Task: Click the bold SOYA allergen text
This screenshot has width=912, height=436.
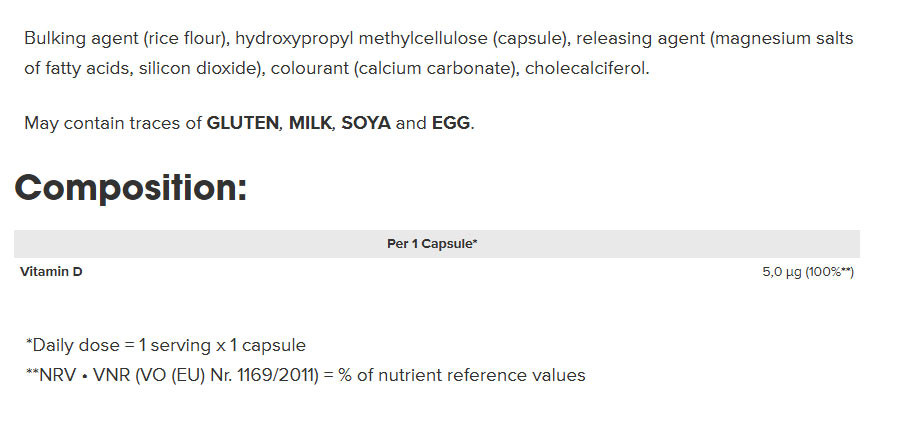Action: (366, 123)
